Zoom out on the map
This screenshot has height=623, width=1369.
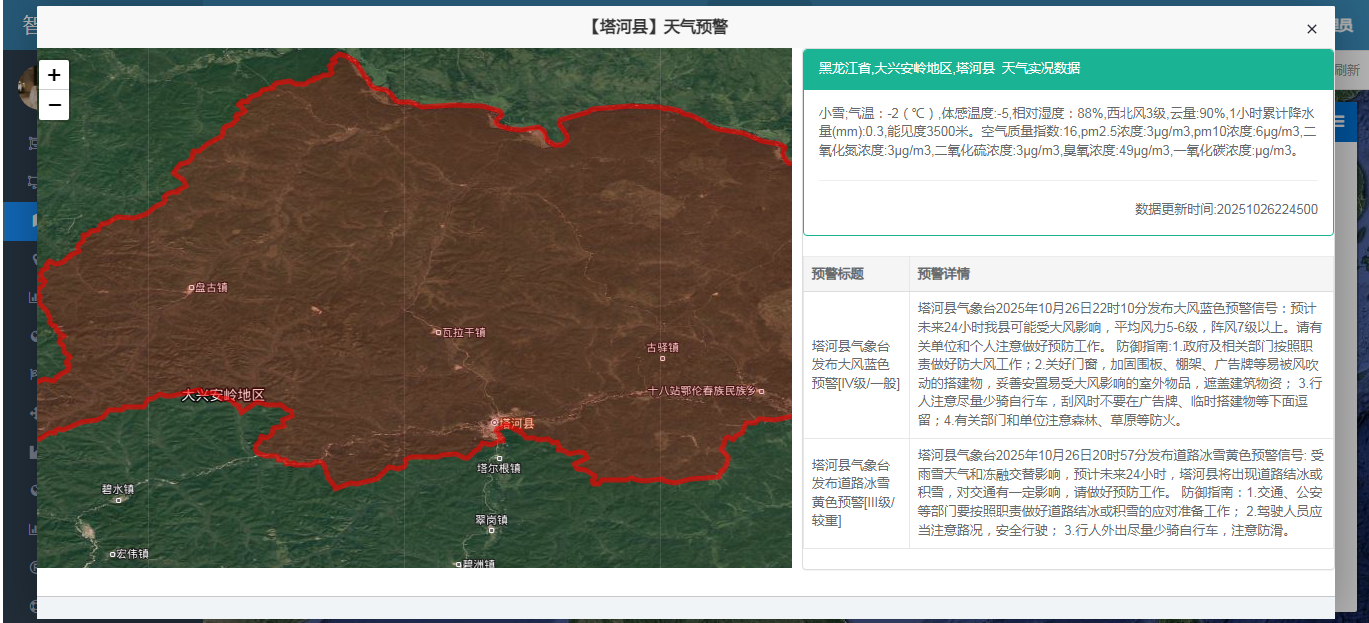[x=54, y=105]
